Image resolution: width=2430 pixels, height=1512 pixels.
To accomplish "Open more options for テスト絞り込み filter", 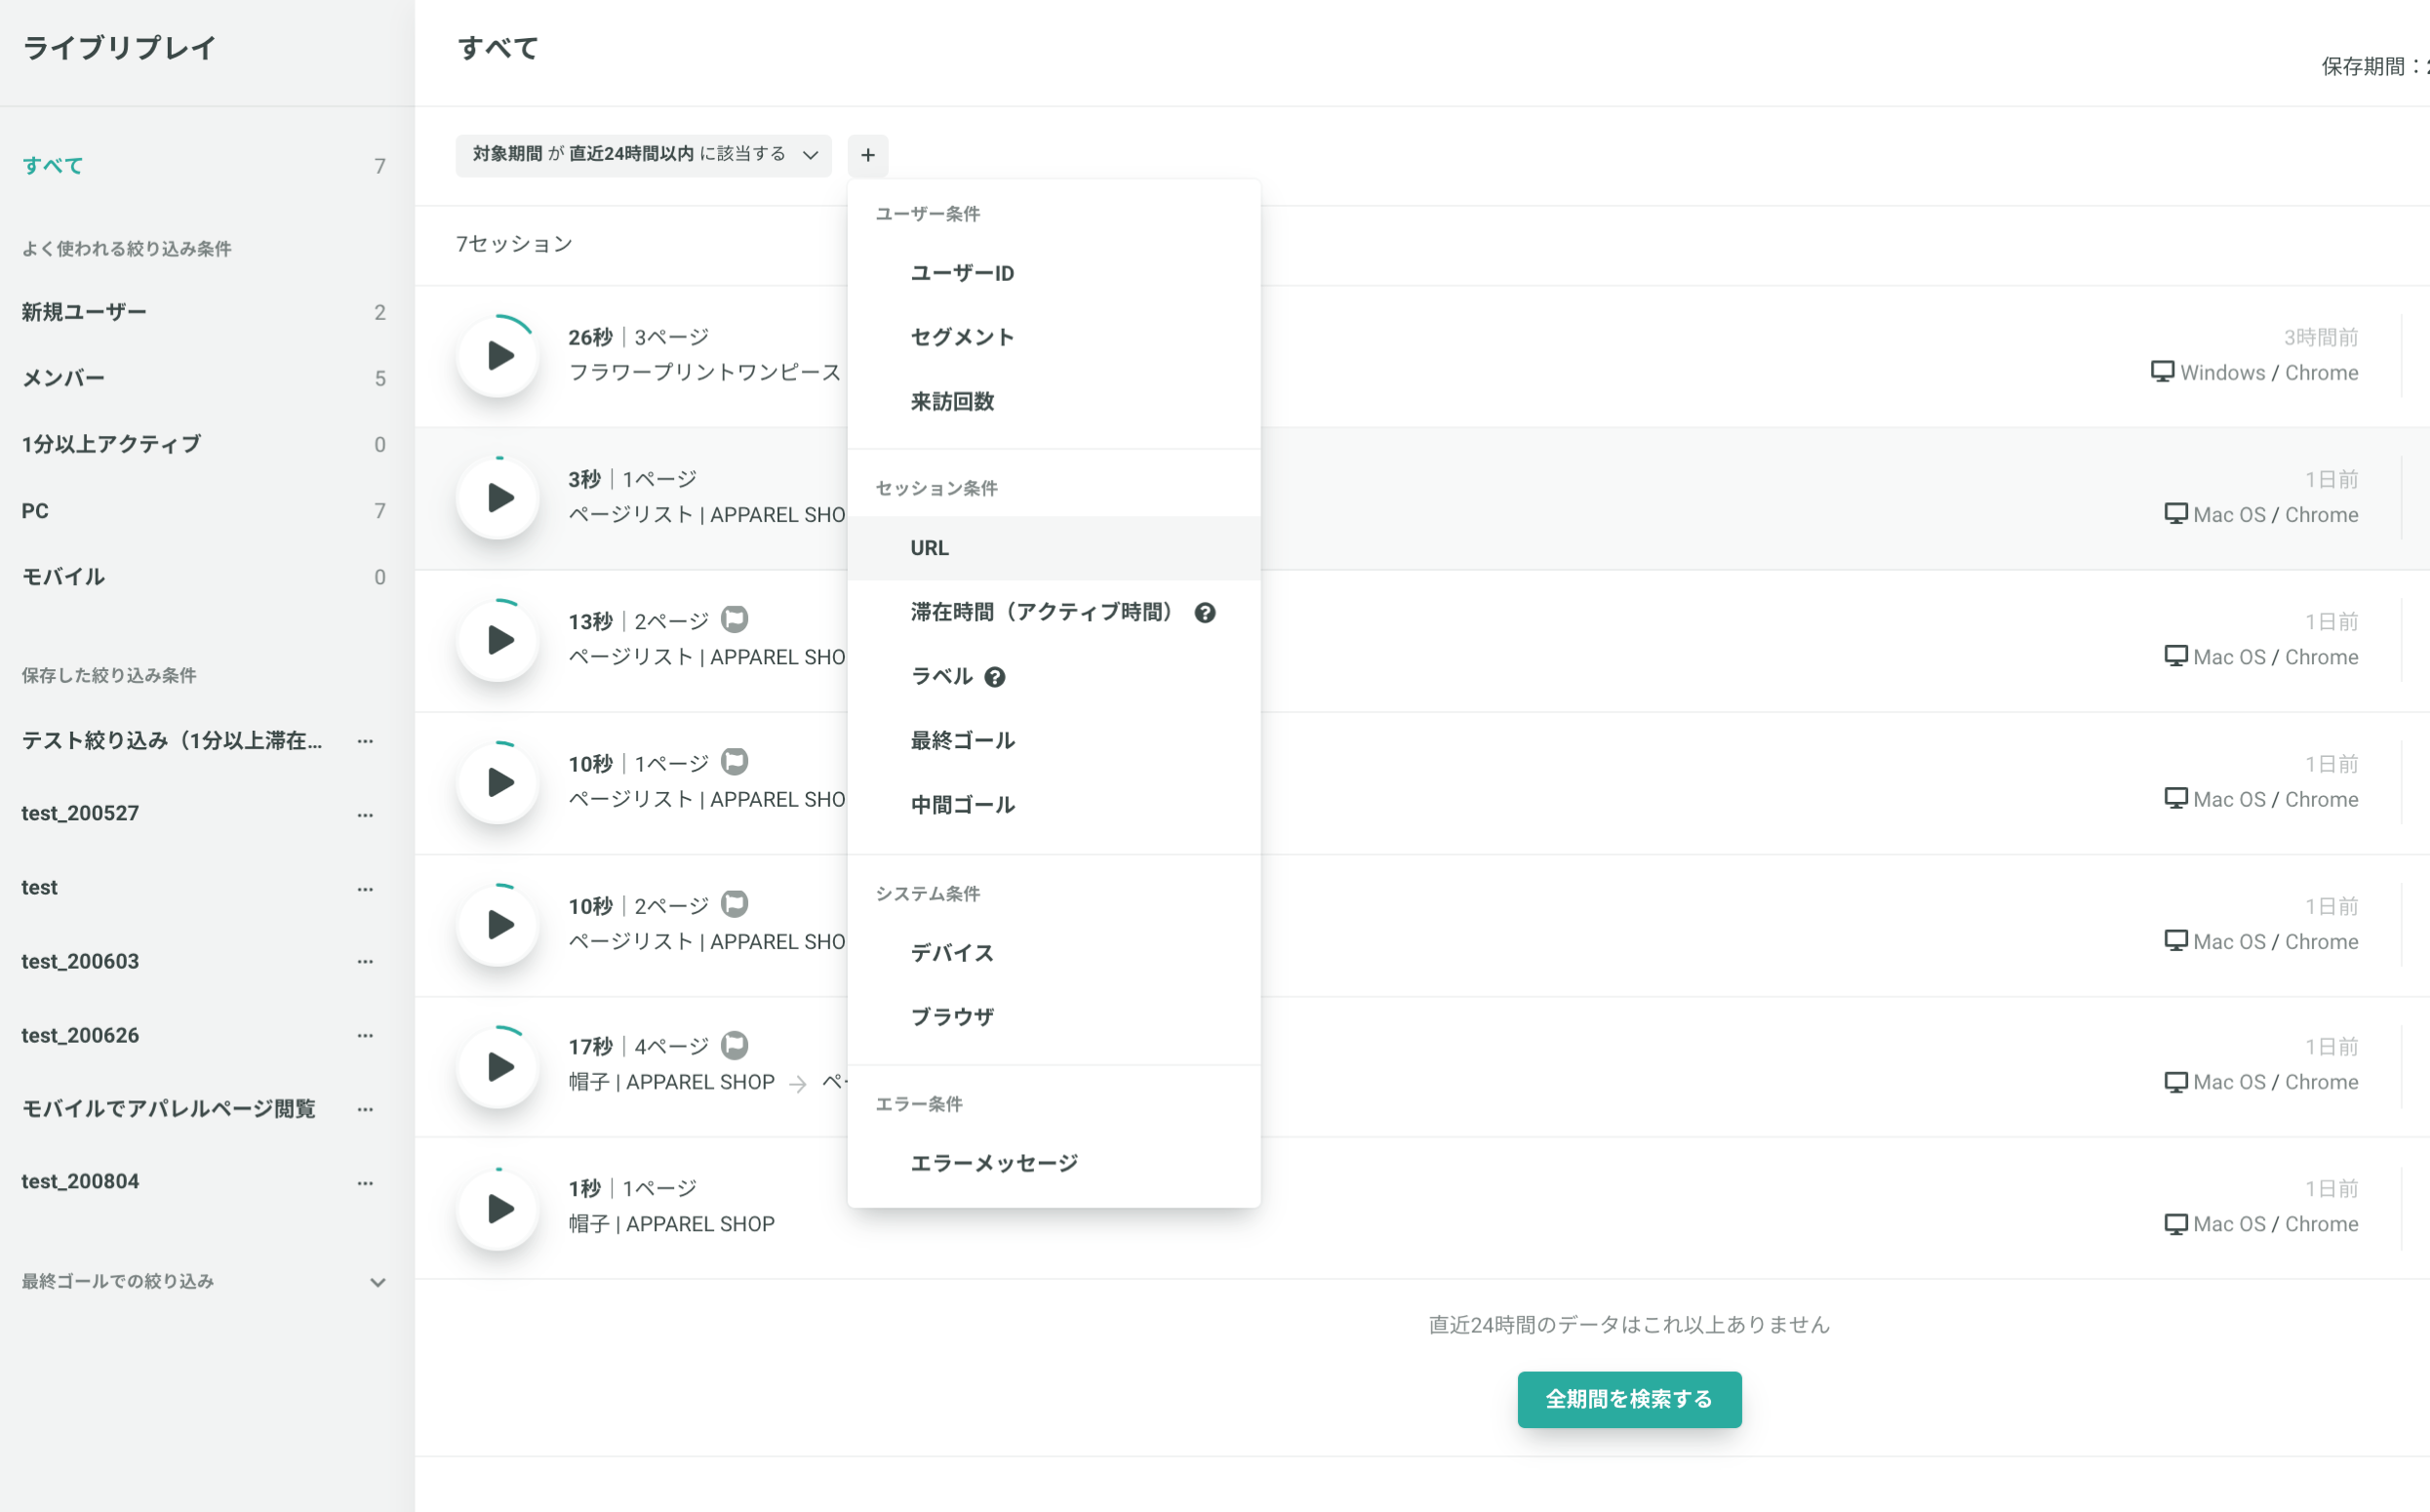I will tap(365, 741).
